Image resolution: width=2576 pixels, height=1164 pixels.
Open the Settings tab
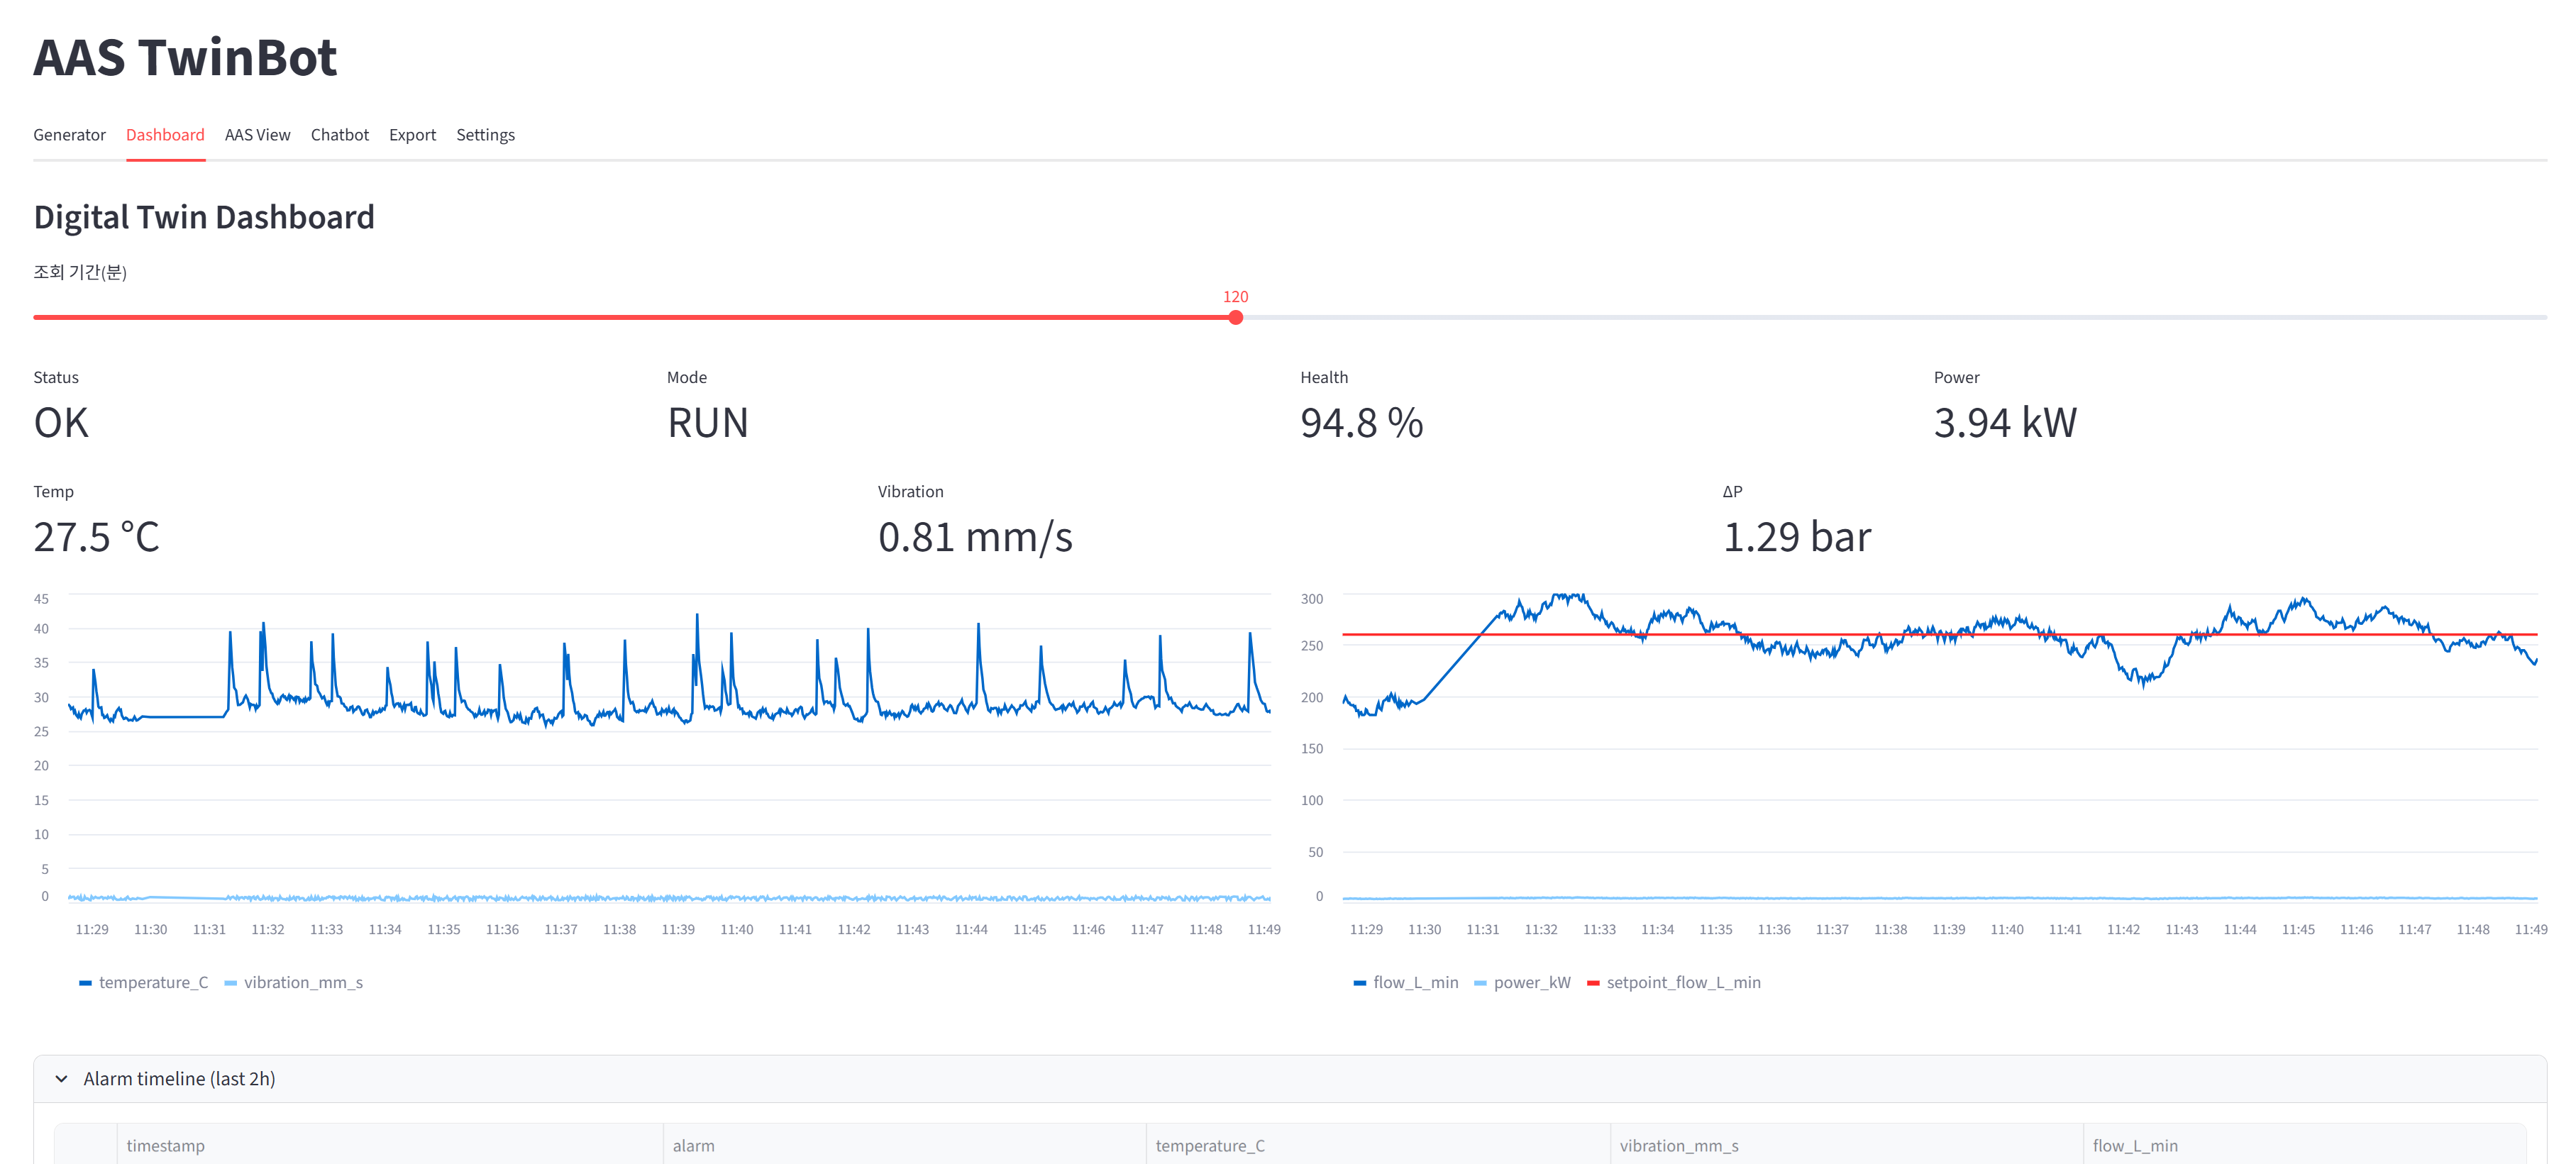pos(485,135)
